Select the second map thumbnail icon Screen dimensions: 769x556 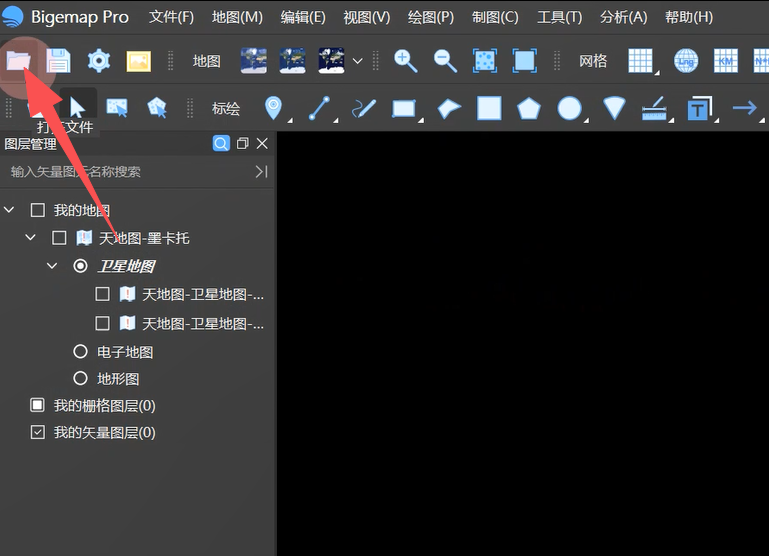[x=293, y=61]
